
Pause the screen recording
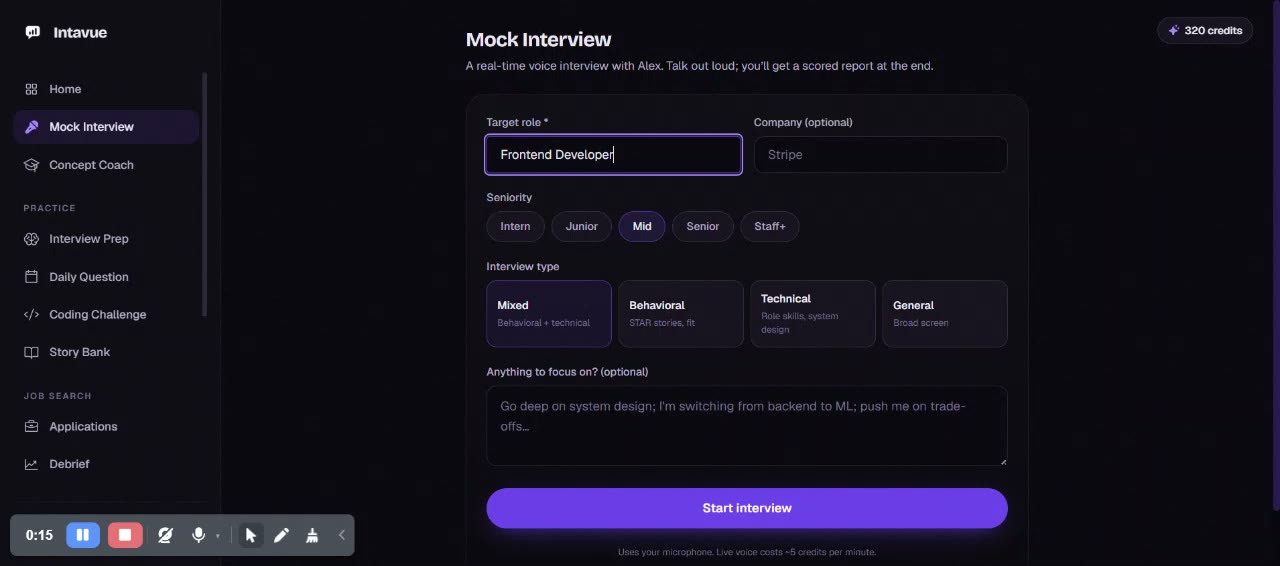[83, 535]
